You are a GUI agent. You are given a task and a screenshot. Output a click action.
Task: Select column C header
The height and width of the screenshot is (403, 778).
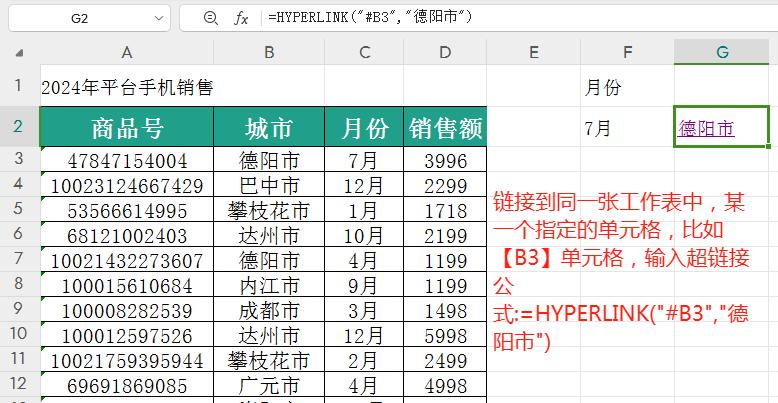(364, 52)
